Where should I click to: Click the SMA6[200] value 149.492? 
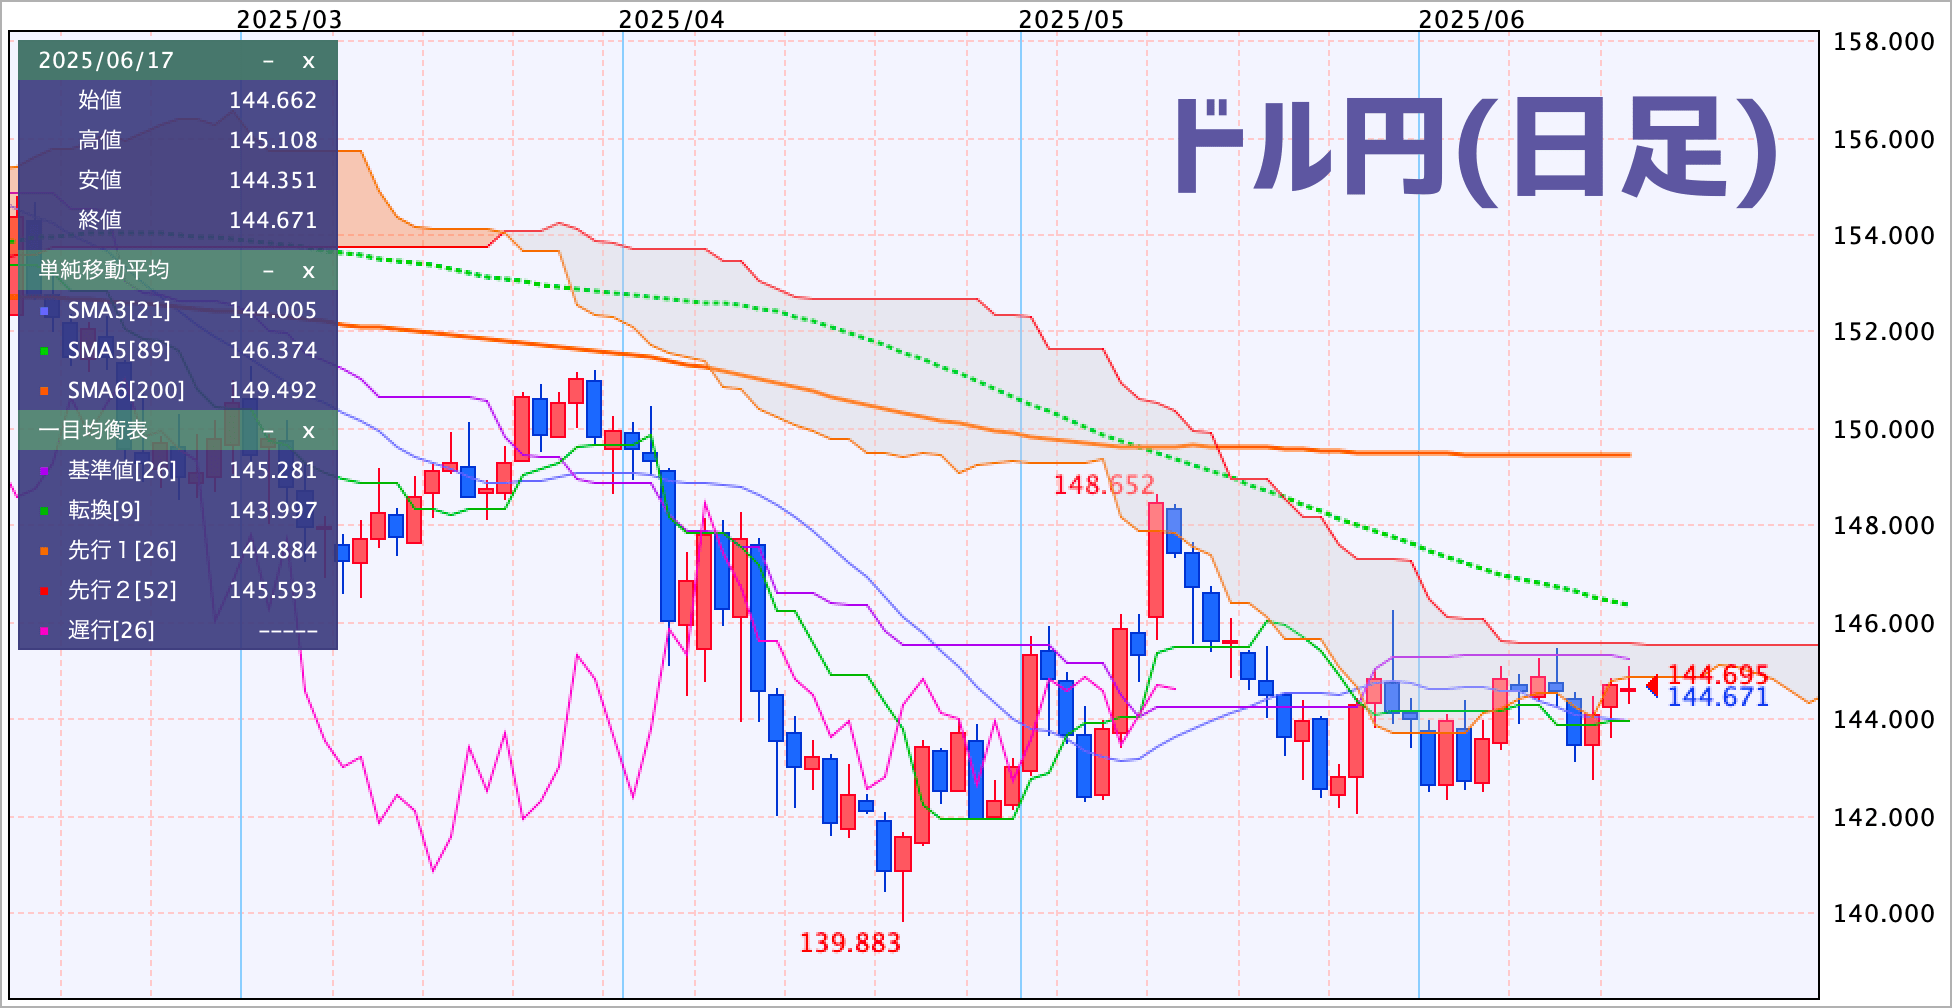point(273,391)
